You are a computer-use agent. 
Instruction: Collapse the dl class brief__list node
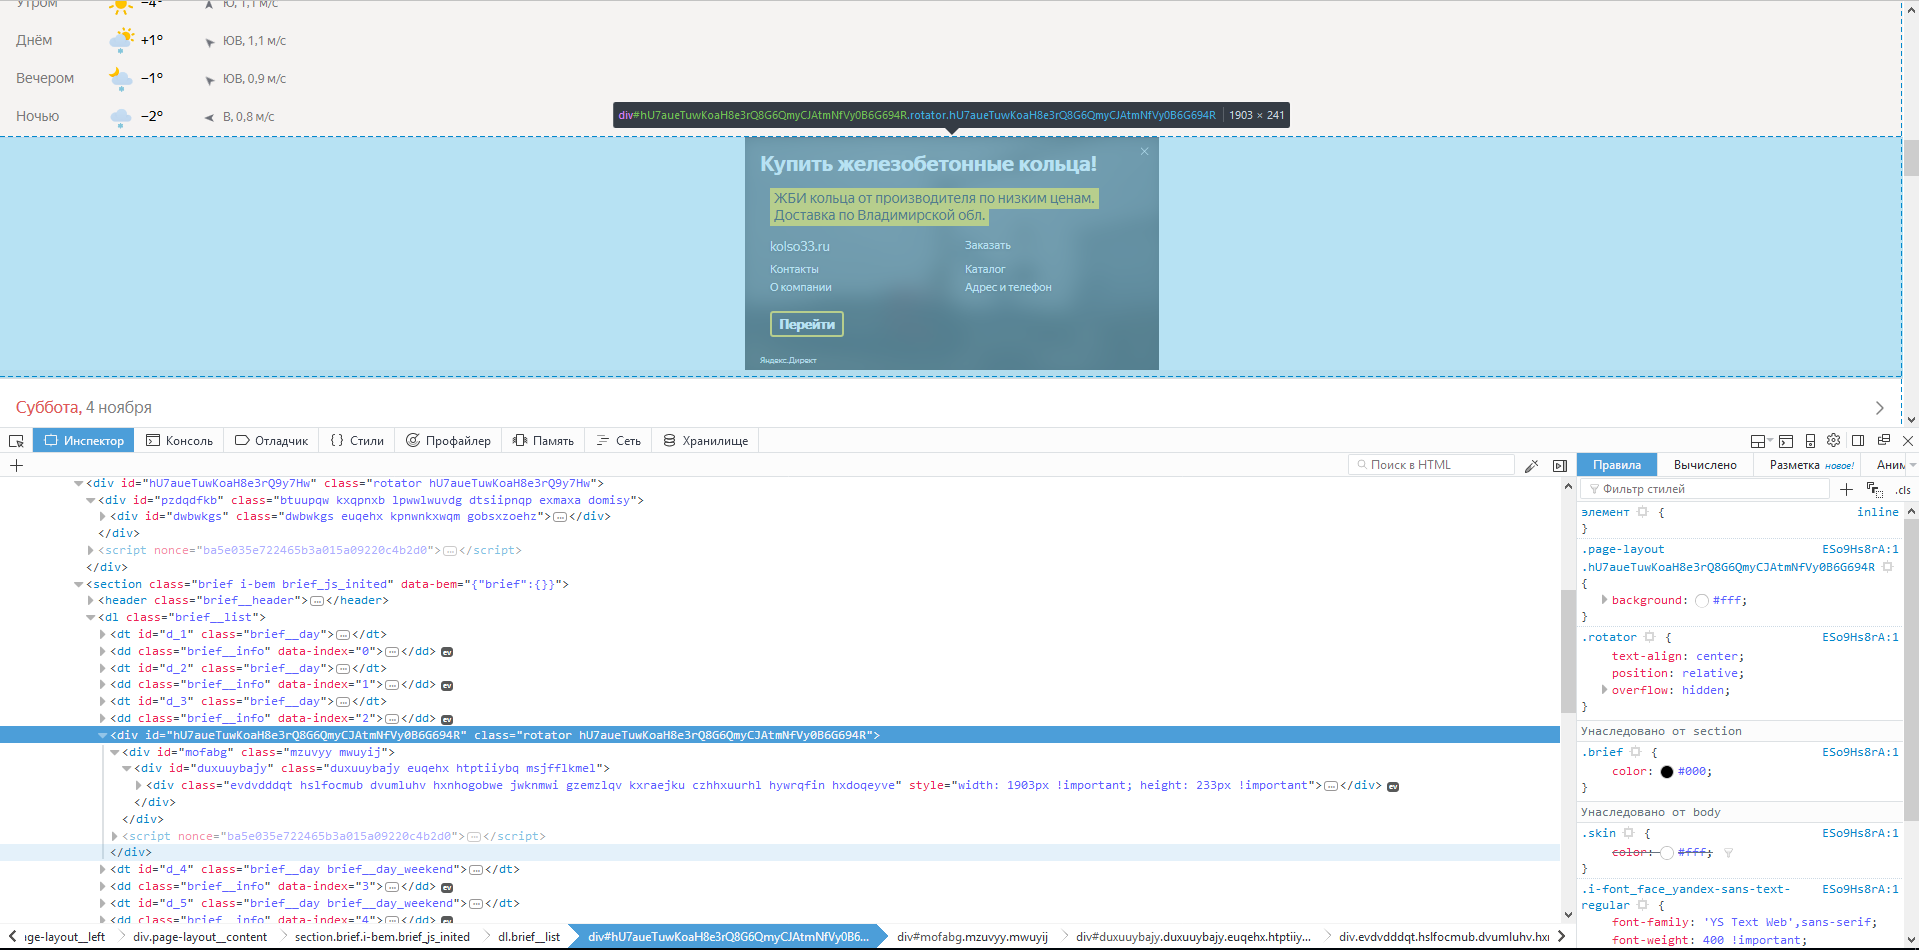click(x=90, y=617)
